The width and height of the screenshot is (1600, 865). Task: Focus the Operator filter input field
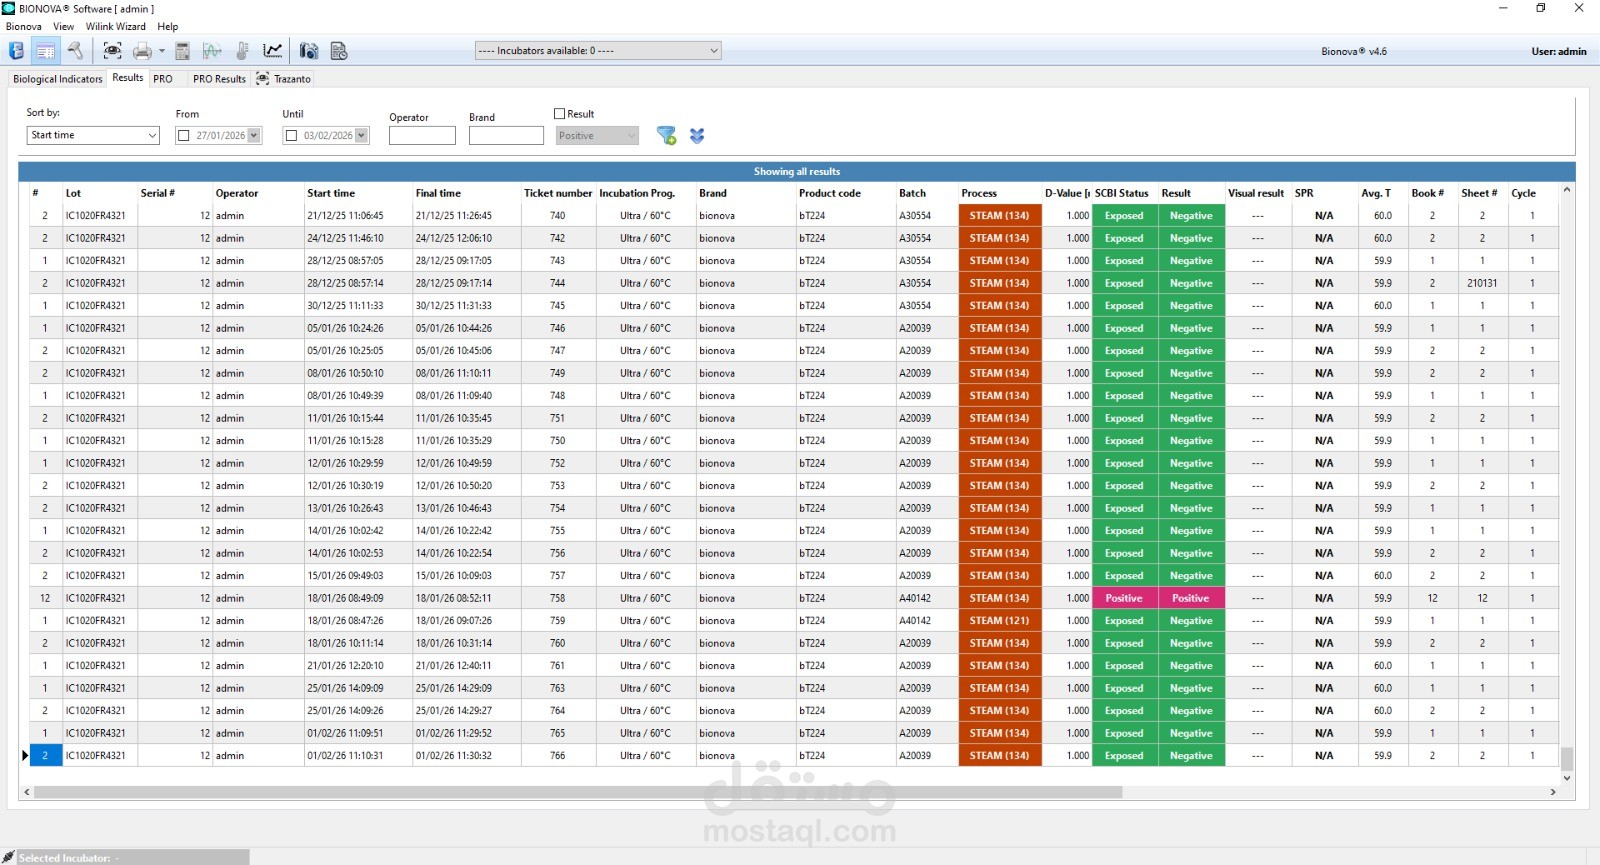[x=422, y=135]
